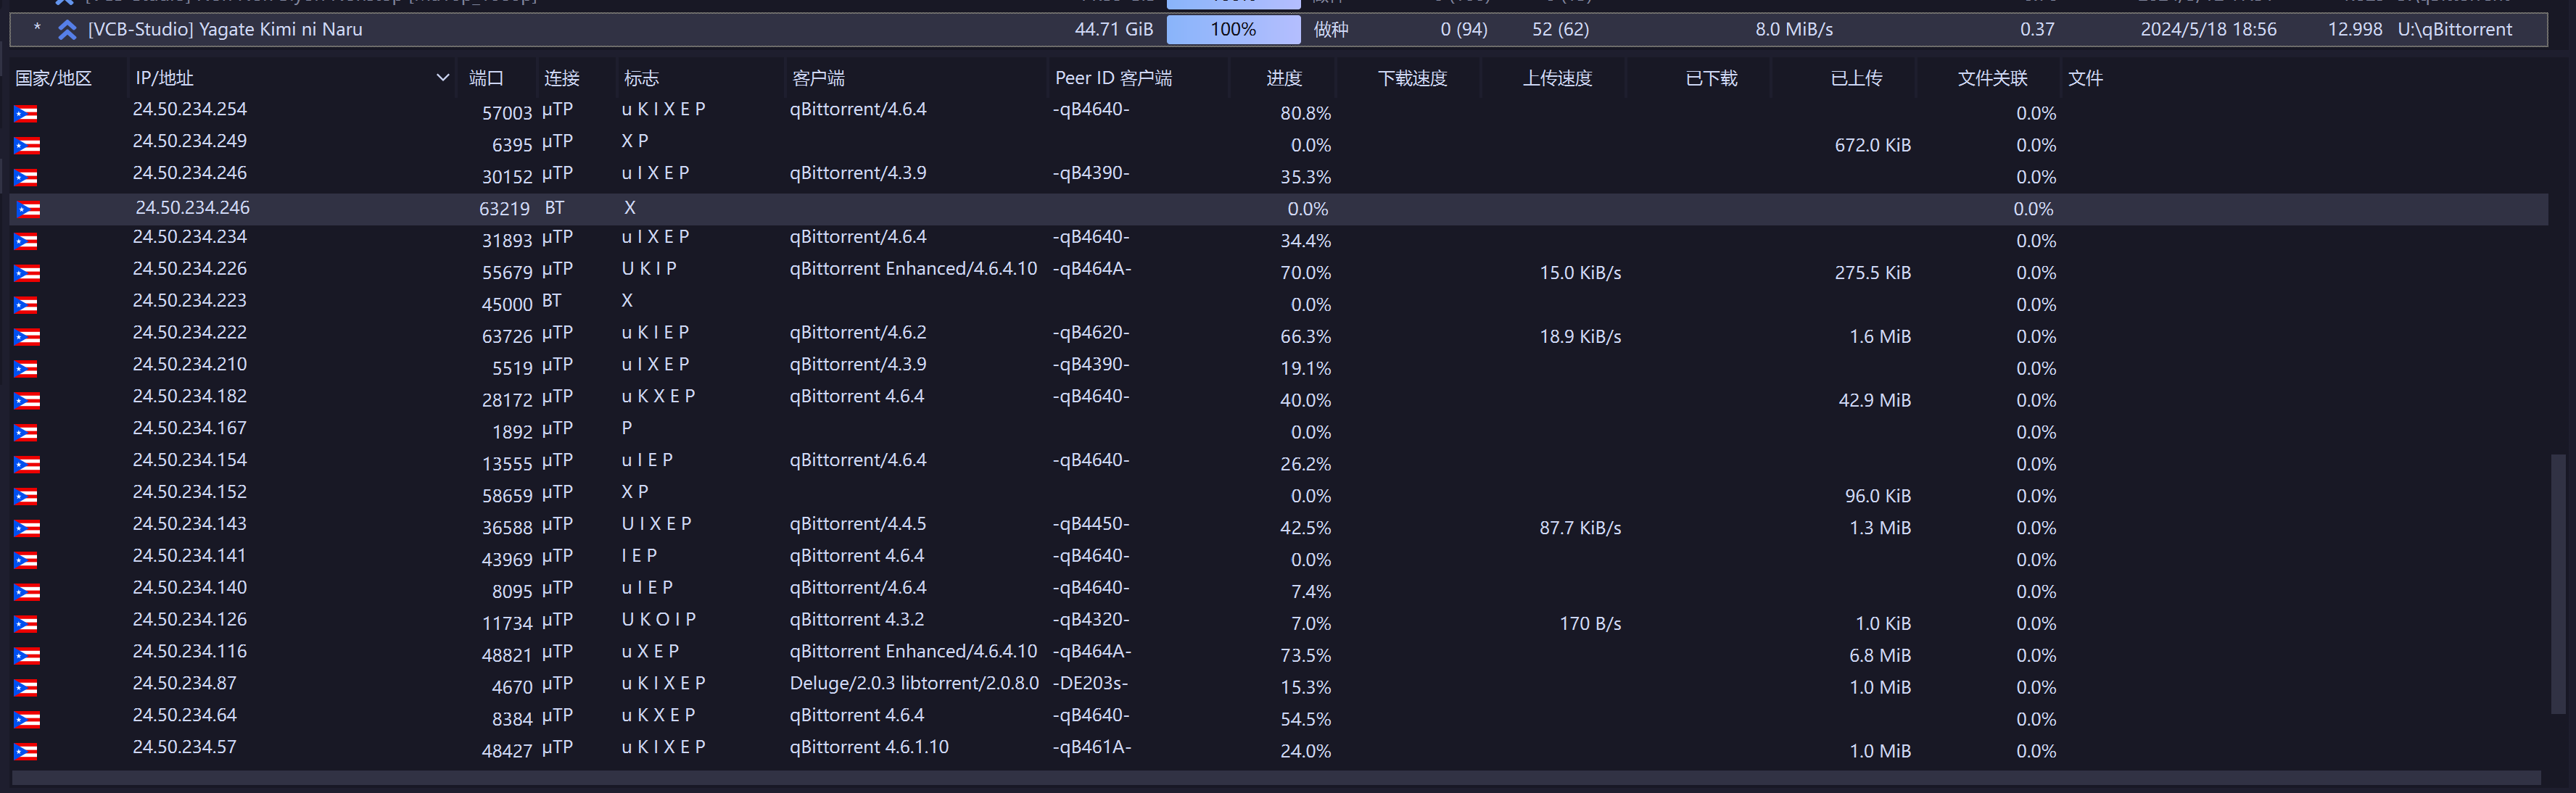Sort by Peer ID 客户端 column header

click(x=1113, y=78)
